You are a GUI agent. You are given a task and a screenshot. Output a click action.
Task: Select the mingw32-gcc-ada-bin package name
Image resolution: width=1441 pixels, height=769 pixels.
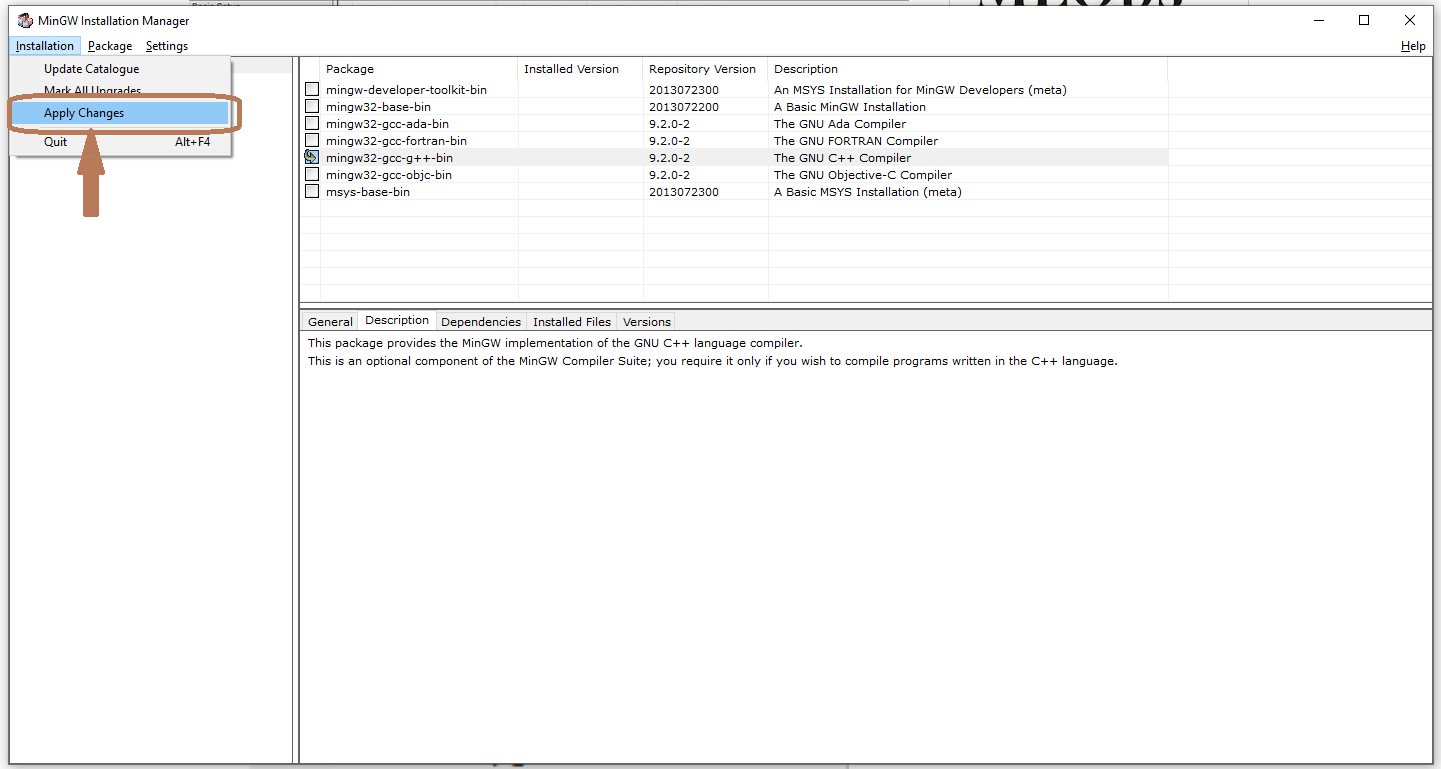coord(387,124)
